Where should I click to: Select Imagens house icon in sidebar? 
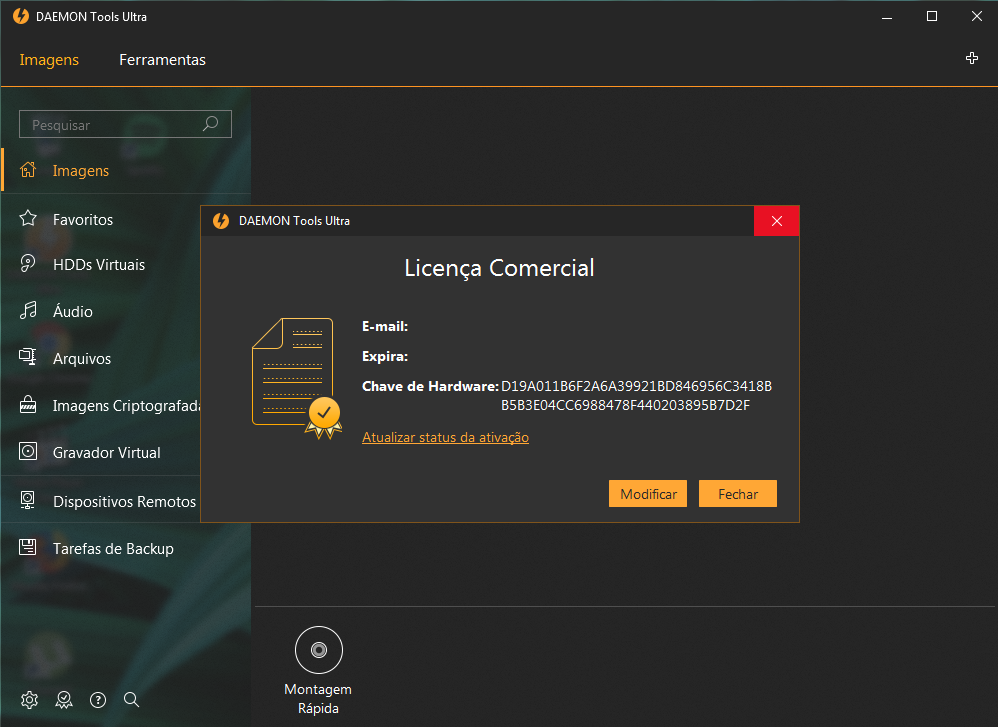pyautogui.click(x=28, y=170)
